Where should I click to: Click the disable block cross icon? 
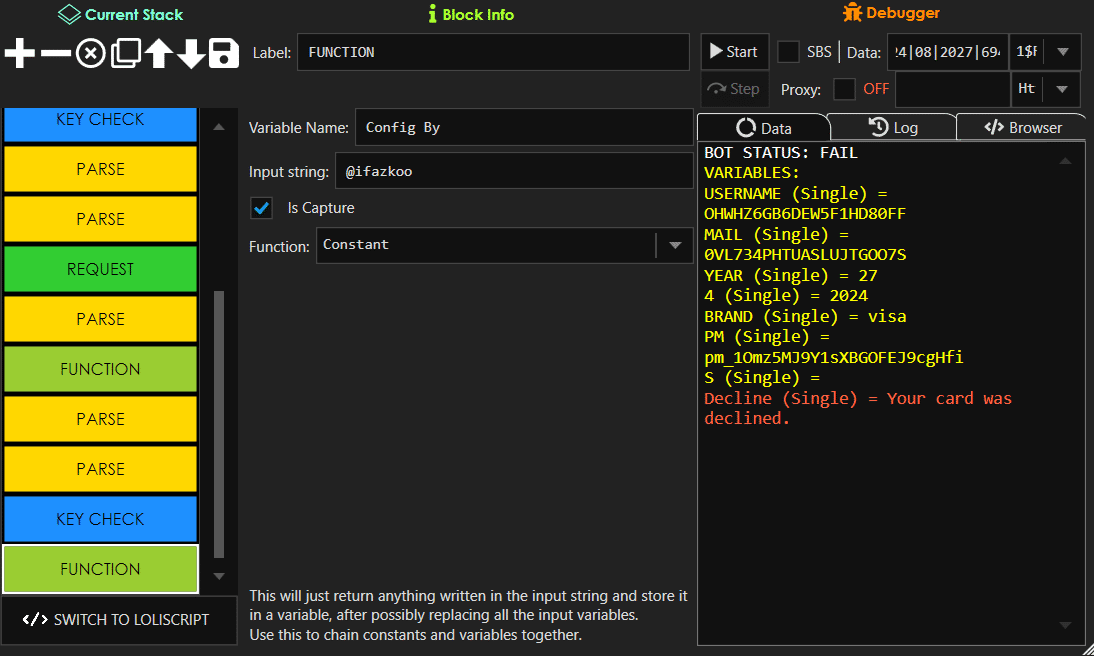point(88,54)
